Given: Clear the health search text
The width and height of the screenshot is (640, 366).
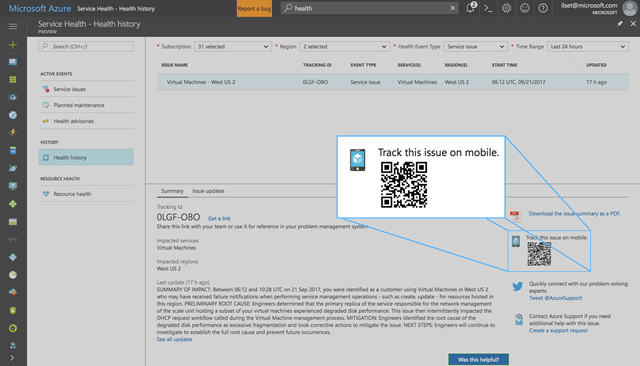Looking at the screenshot, I should 453,8.
